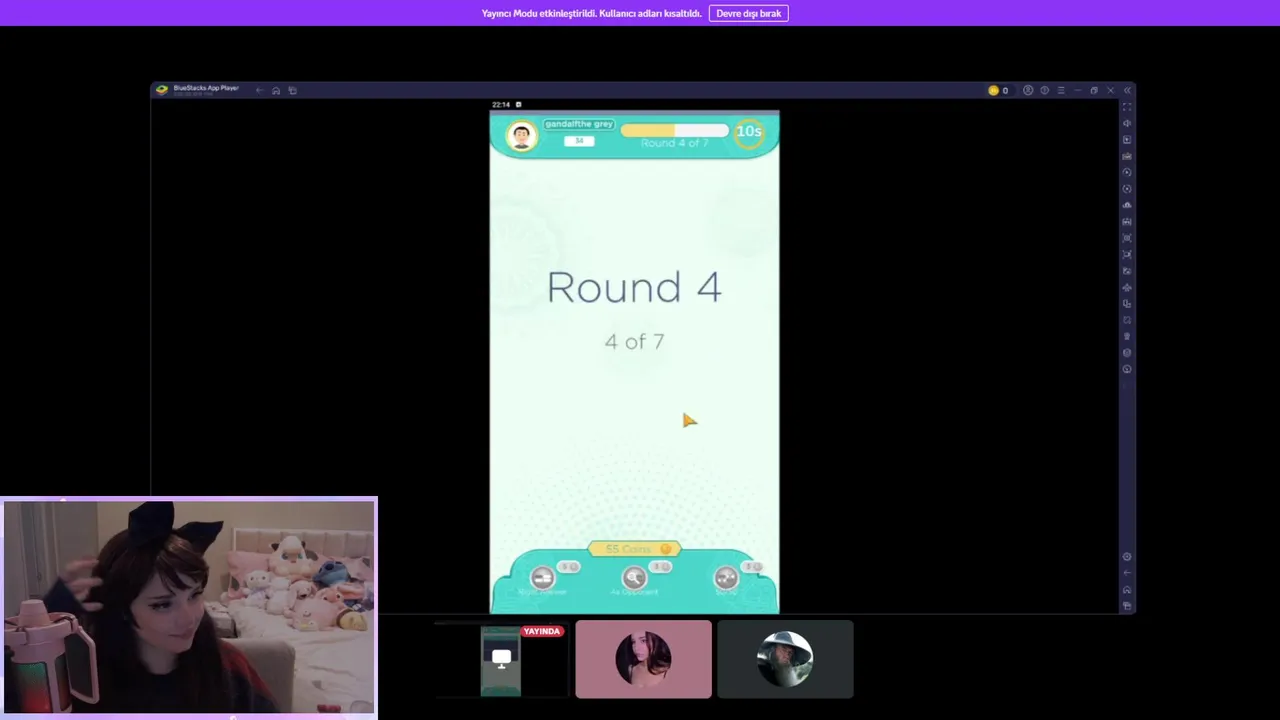
Task: Select the pink participant tile
Action: (x=643, y=659)
